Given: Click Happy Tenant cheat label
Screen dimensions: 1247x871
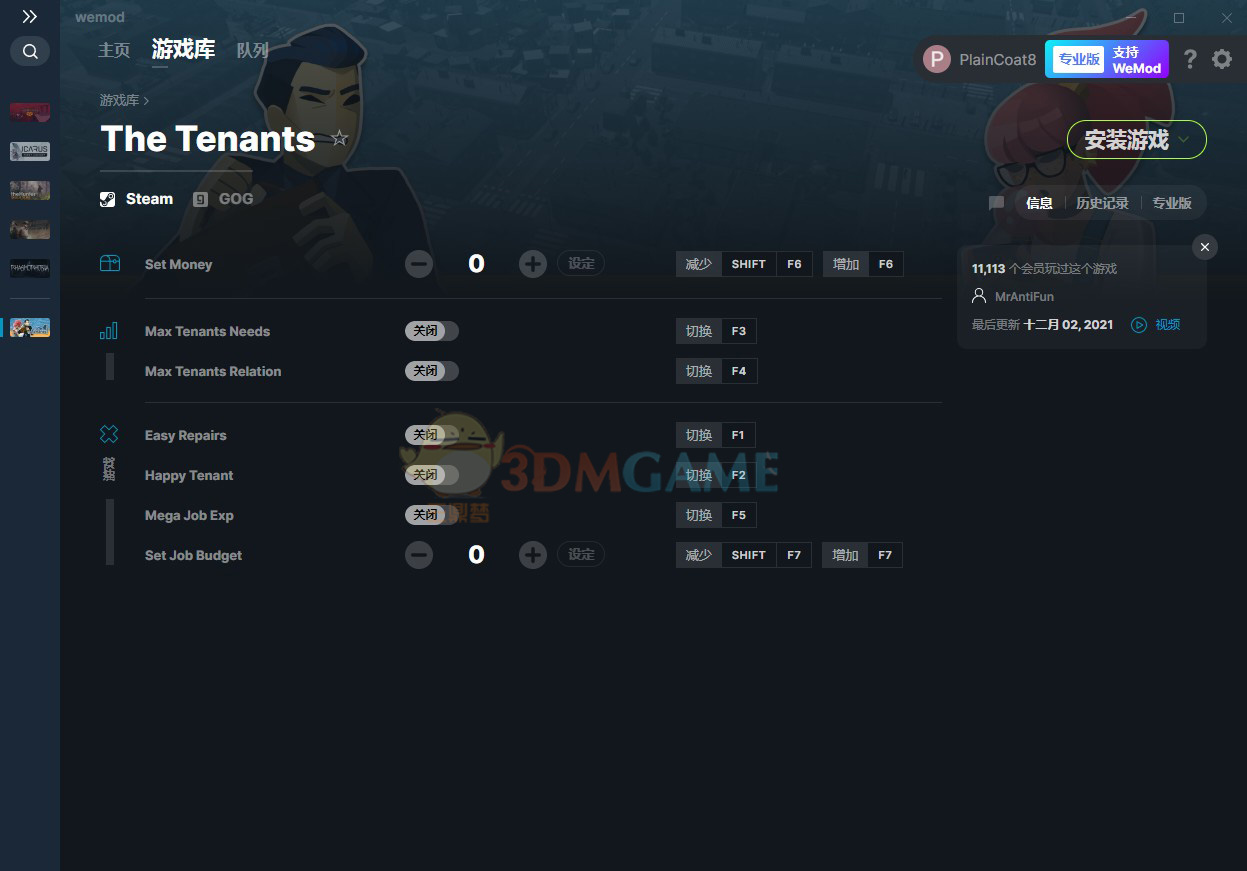Looking at the screenshot, I should tap(189, 475).
